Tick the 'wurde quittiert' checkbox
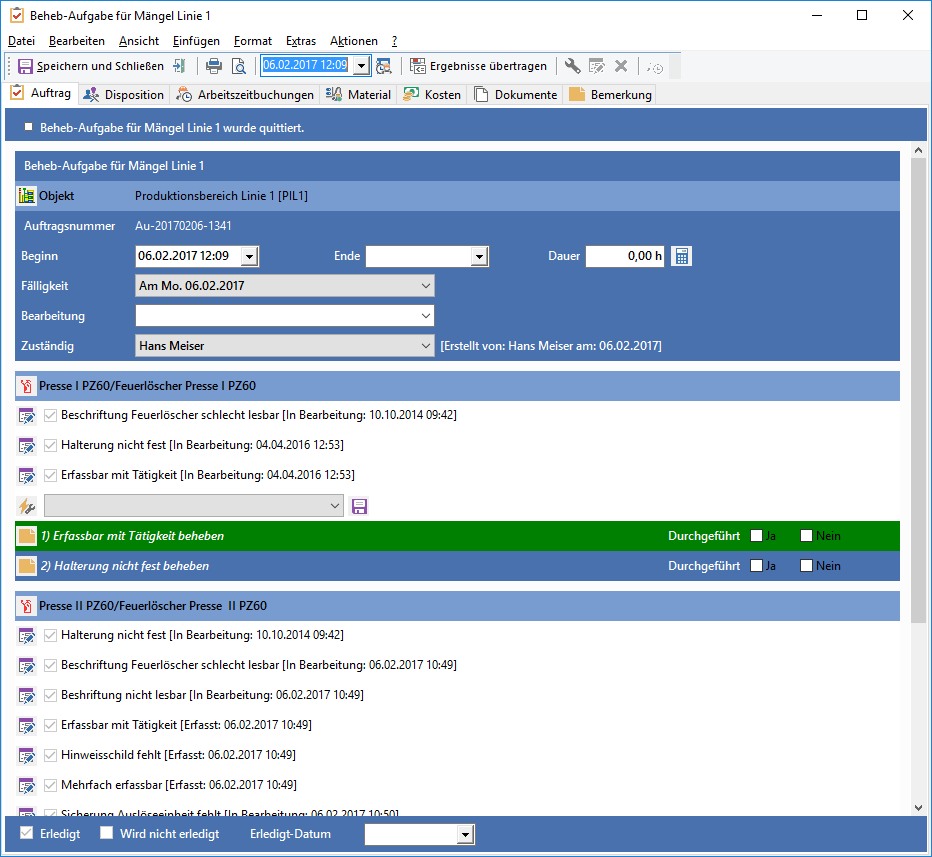The height and width of the screenshot is (857, 932). click(x=29, y=127)
